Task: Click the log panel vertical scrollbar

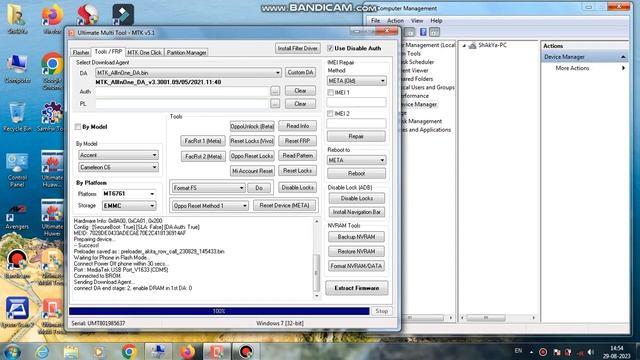Action: point(316,259)
